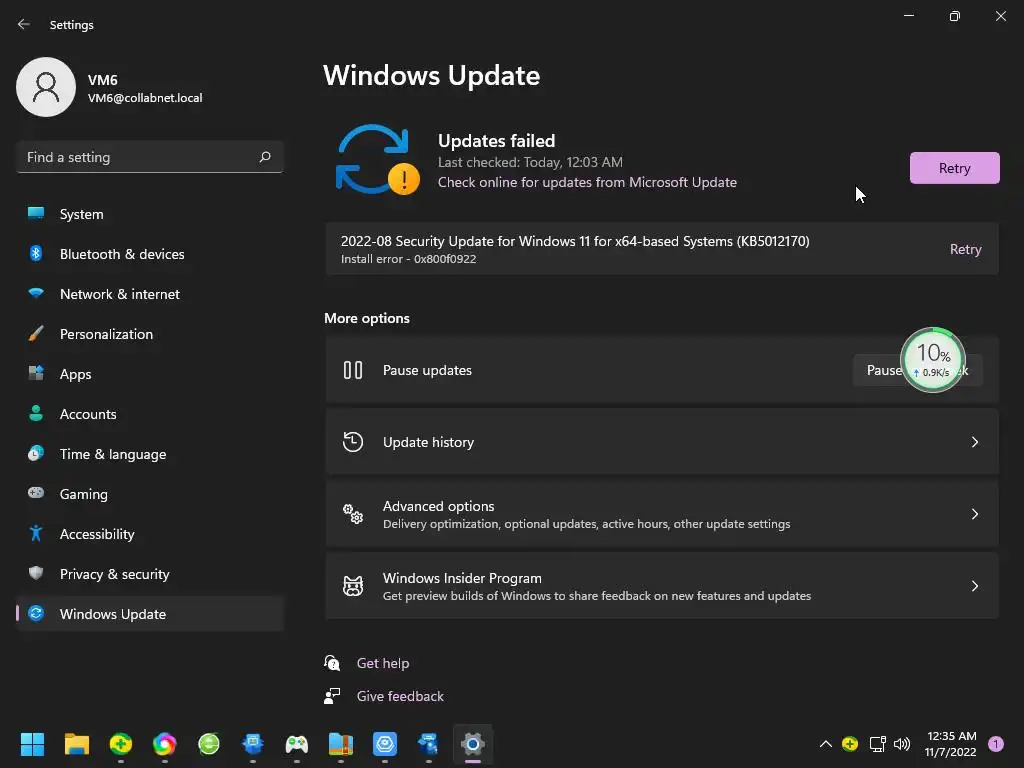
Task: Open the green globe app in the taskbar
Action: point(209,744)
